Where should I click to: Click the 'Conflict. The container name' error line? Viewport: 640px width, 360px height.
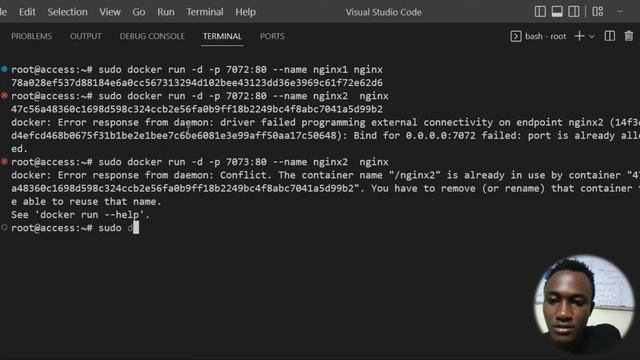(325, 175)
